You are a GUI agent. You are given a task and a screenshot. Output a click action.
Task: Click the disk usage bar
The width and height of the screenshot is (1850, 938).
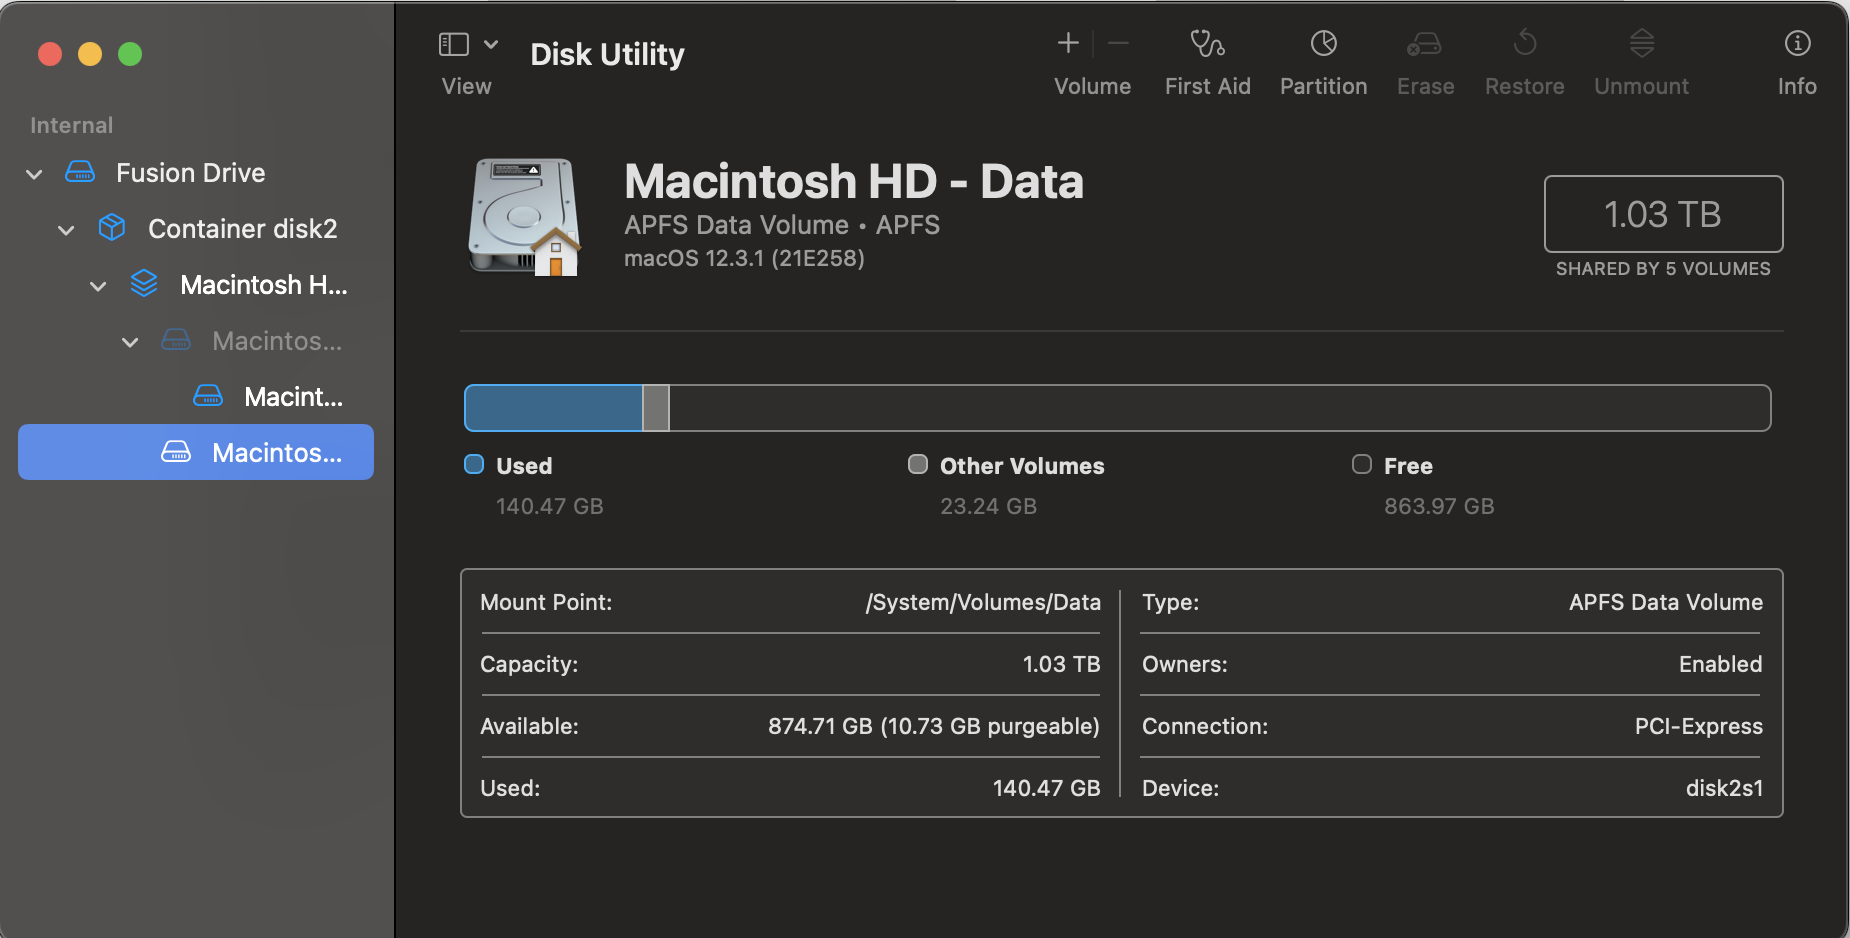pos(1117,408)
